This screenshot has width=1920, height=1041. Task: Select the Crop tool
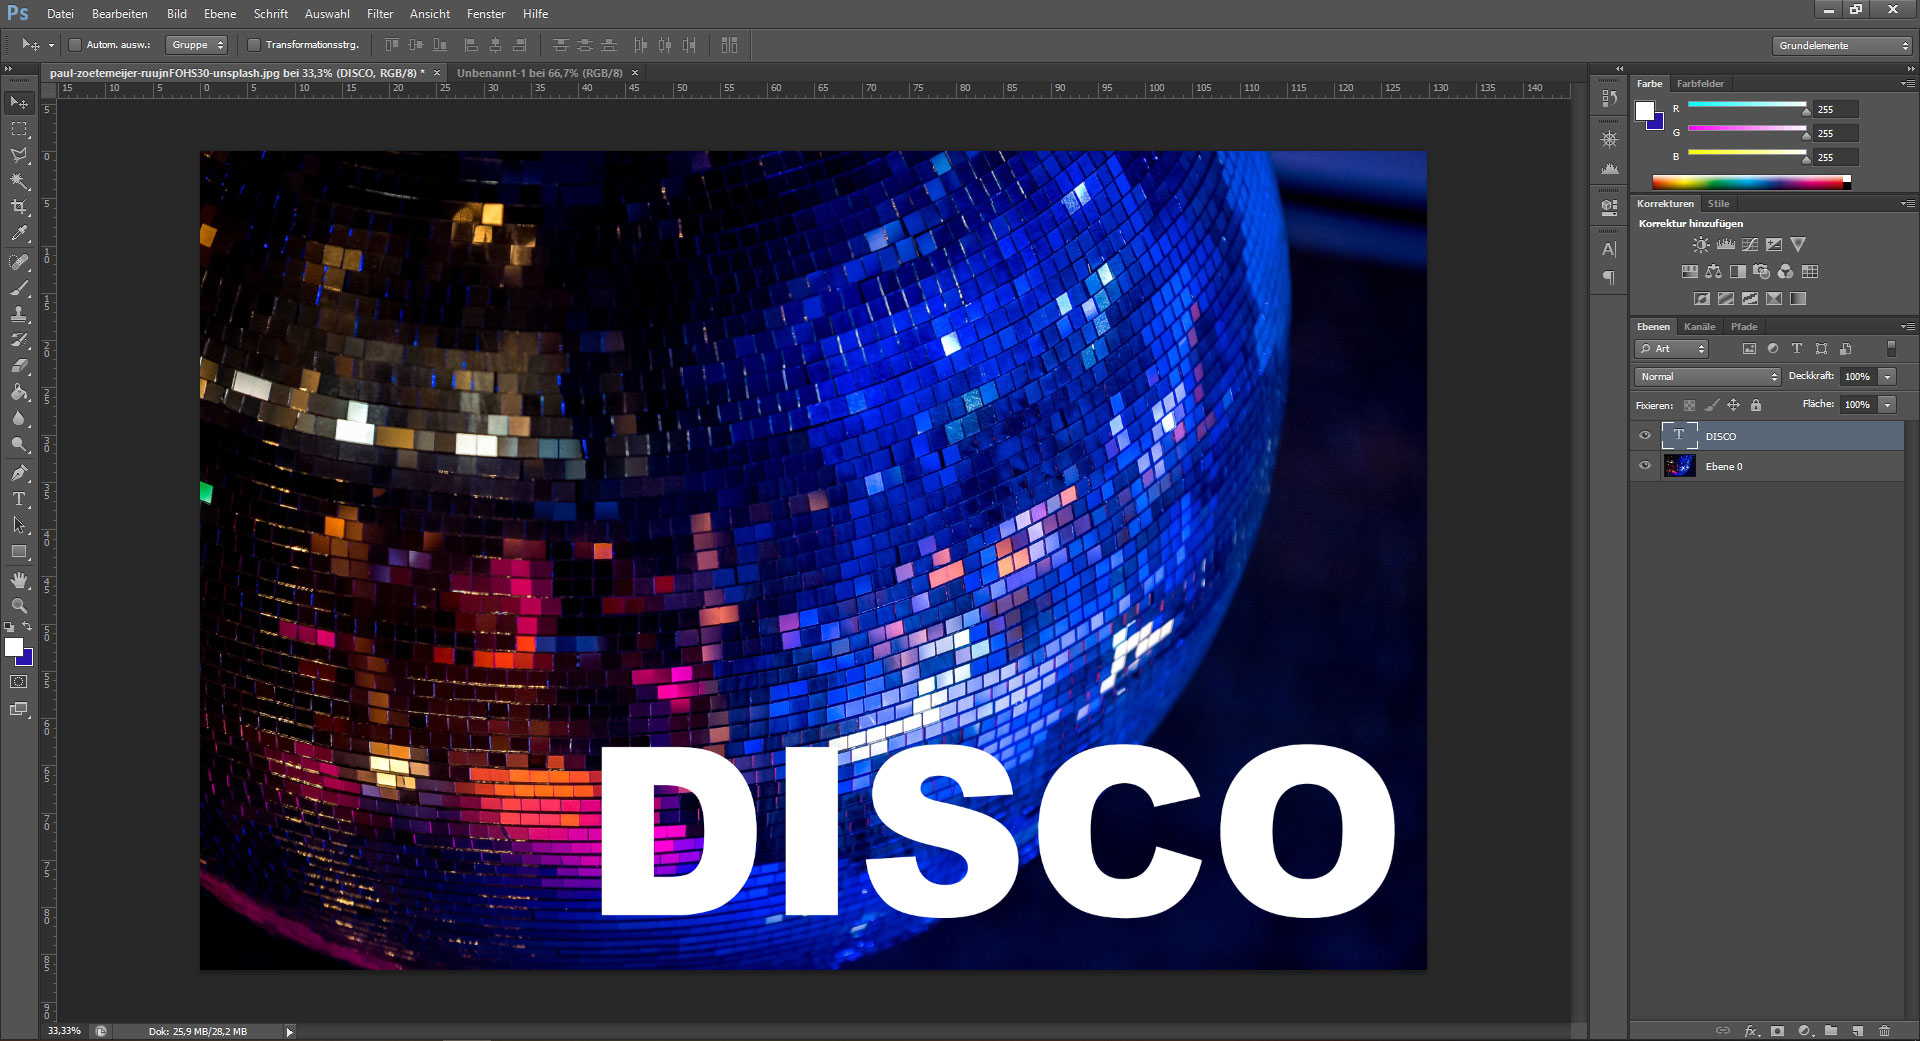click(x=19, y=207)
